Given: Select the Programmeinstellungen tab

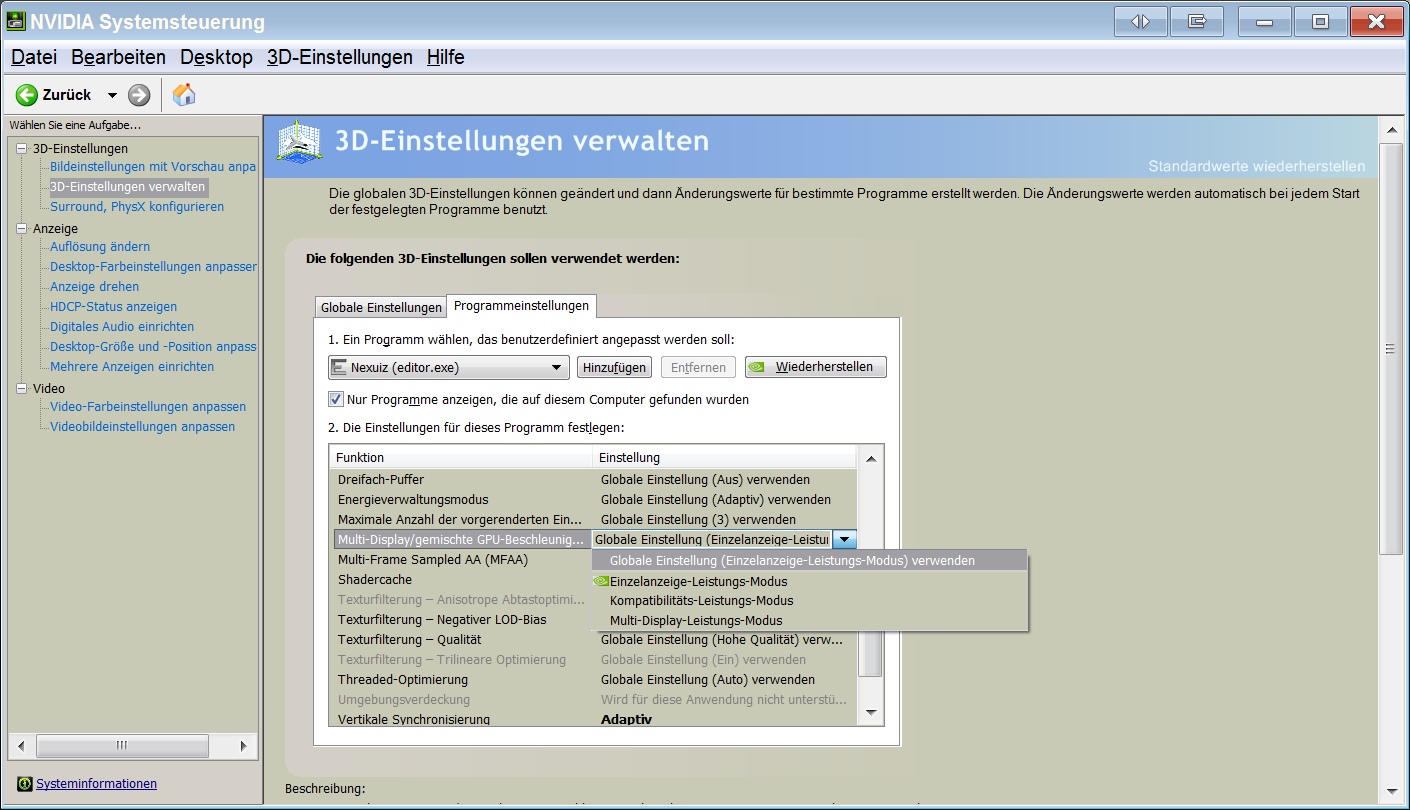Looking at the screenshot, I should (x=521, y=305).
